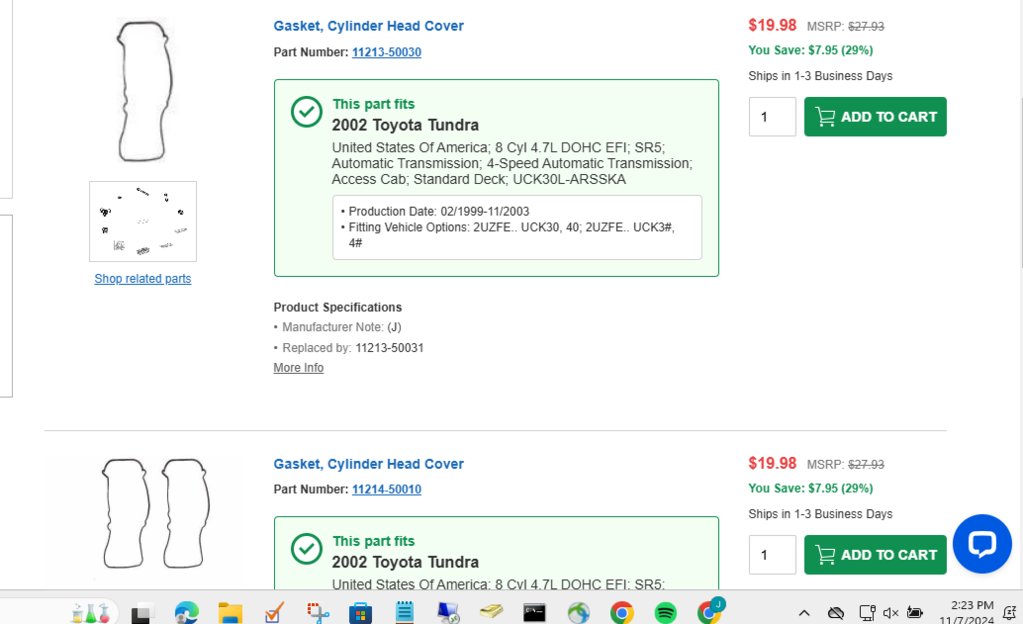This screenshot has width=1023, height=624.
Task: Click Replaced by: 11213-50031 text
Action: tap(353, 348)
